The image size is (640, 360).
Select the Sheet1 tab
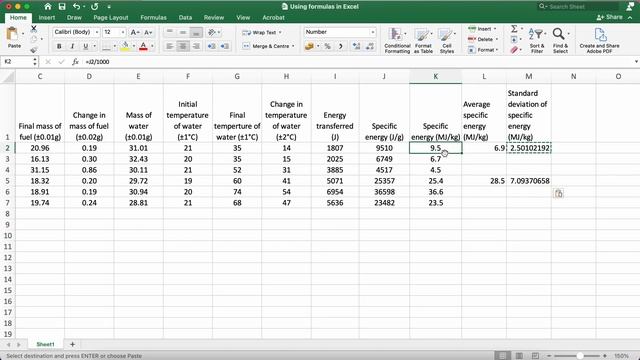coord(45,344)
